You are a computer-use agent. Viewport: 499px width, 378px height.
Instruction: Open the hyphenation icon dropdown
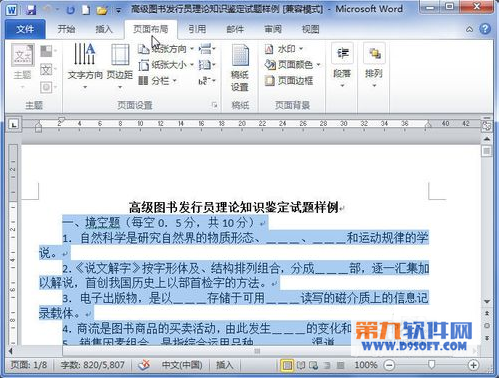tap(207, 81)
